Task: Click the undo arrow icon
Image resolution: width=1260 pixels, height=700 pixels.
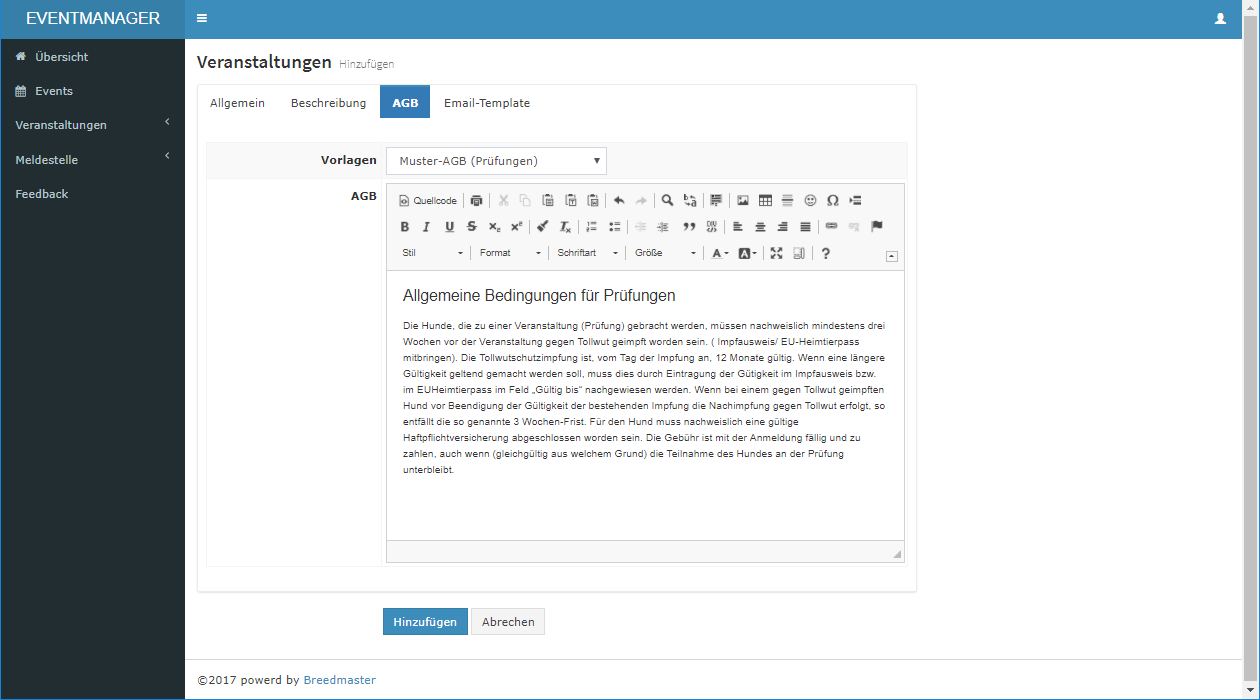Action: pos(619,201)
